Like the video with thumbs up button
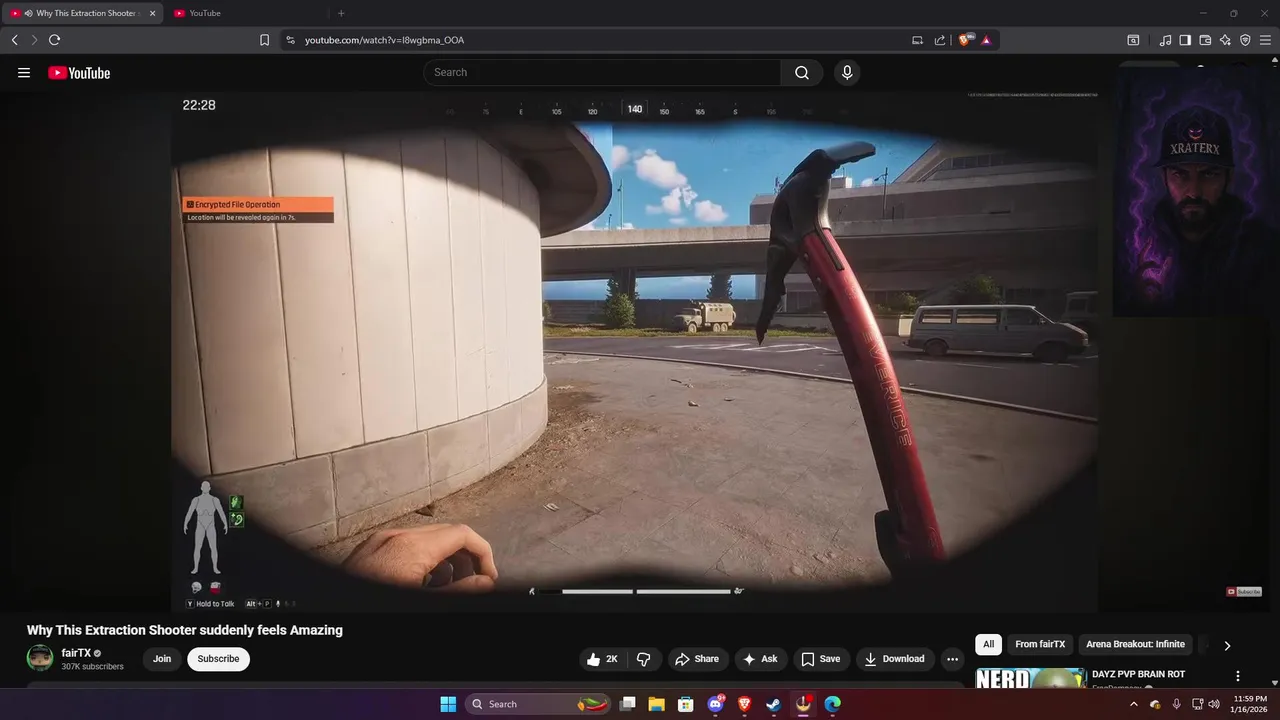This screenshot has height=720, width=1280. [x=603, y=659]
